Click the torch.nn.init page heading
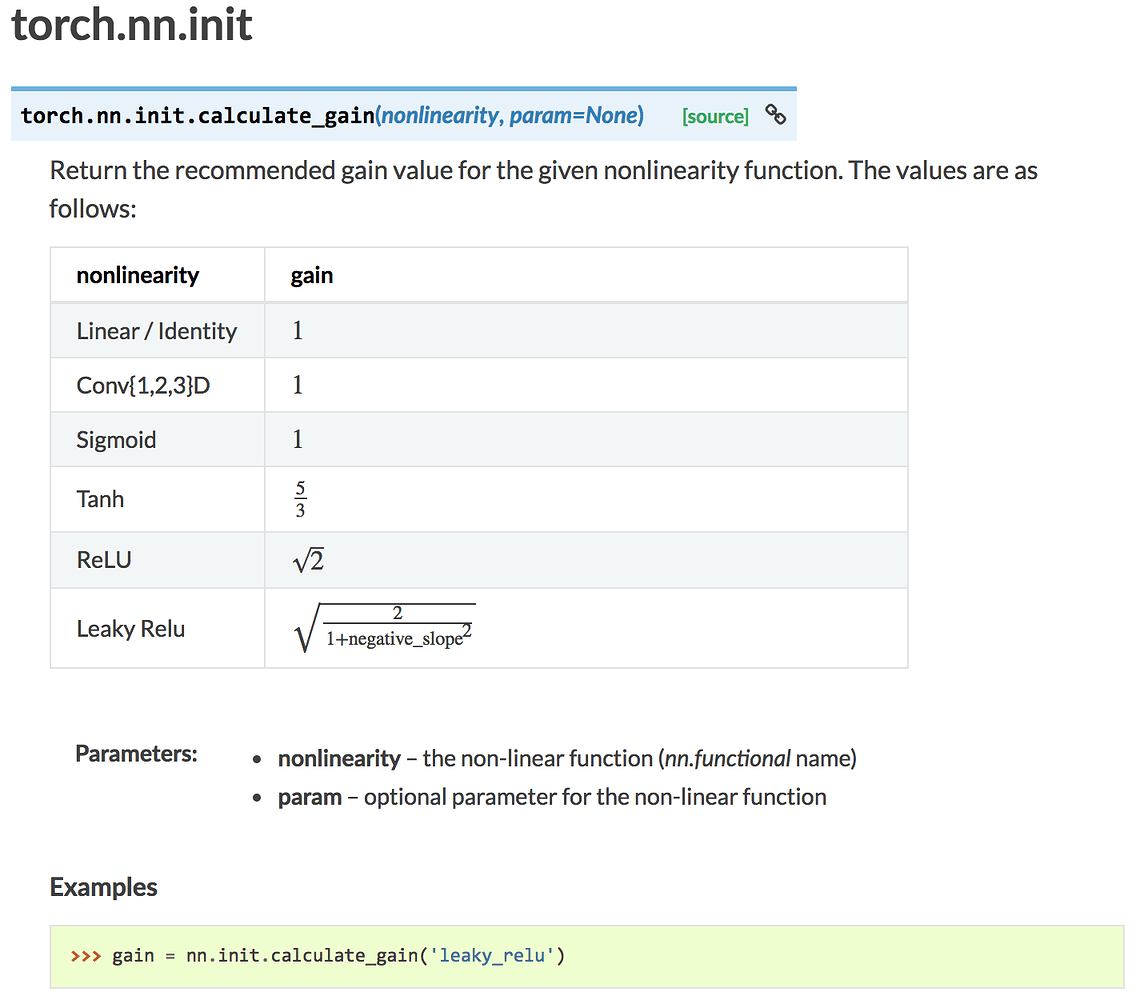The height and width of the screenshot is (1000, 1136). 132,25
